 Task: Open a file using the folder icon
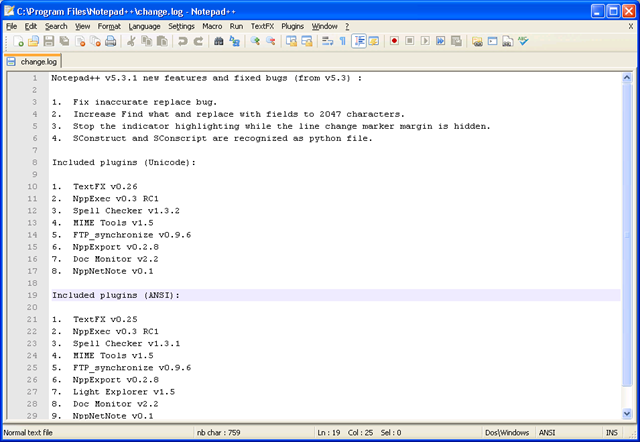(34, 42)
